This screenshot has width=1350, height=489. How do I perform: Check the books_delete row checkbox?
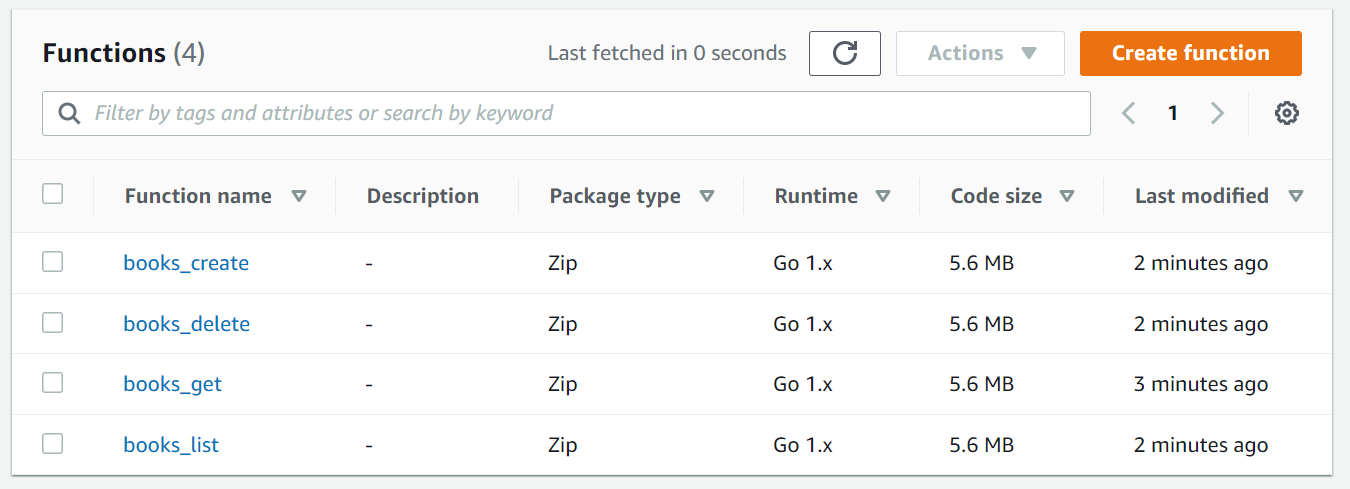click(x=53, y=323)
